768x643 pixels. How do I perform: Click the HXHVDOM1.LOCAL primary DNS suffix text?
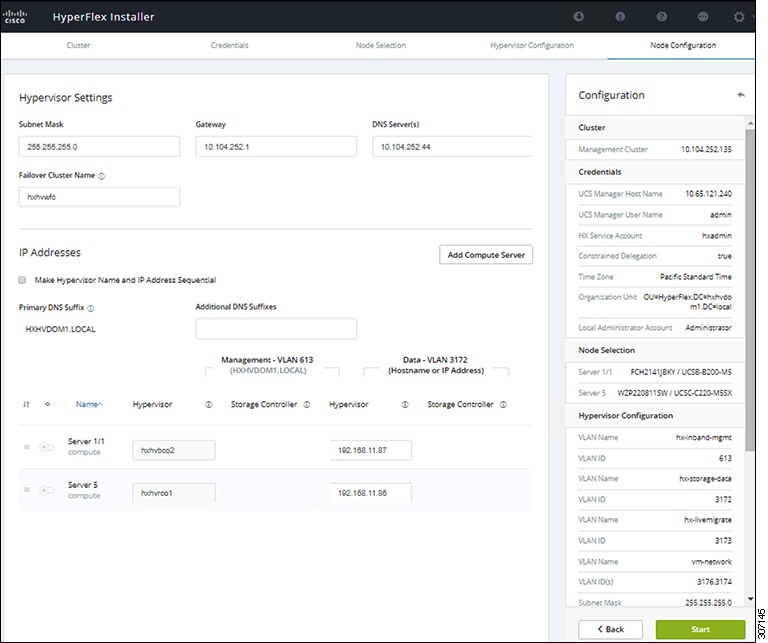point(60,329)
